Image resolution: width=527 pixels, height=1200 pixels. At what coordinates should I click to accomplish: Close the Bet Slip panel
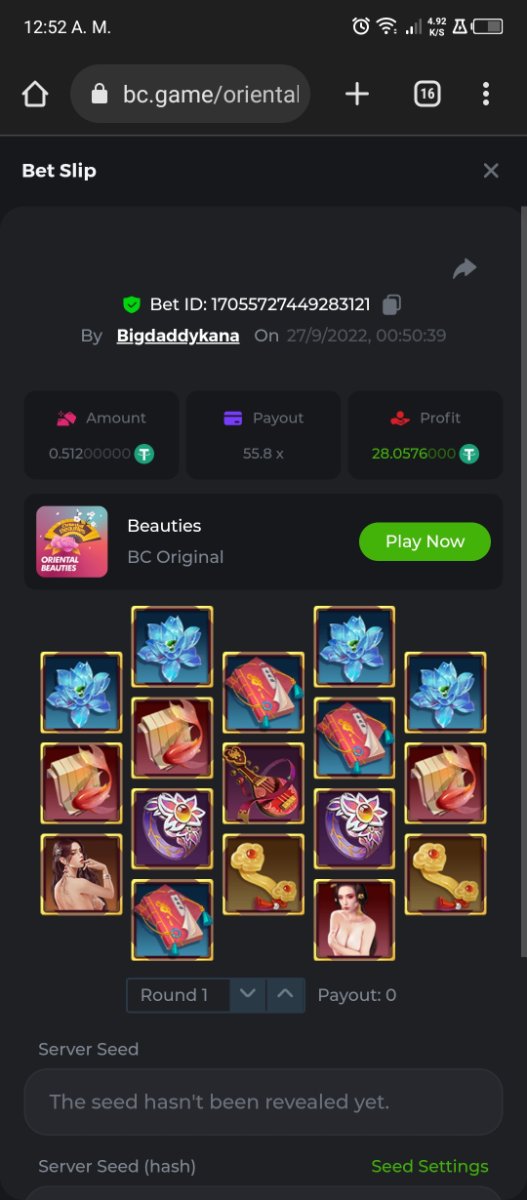491,171
